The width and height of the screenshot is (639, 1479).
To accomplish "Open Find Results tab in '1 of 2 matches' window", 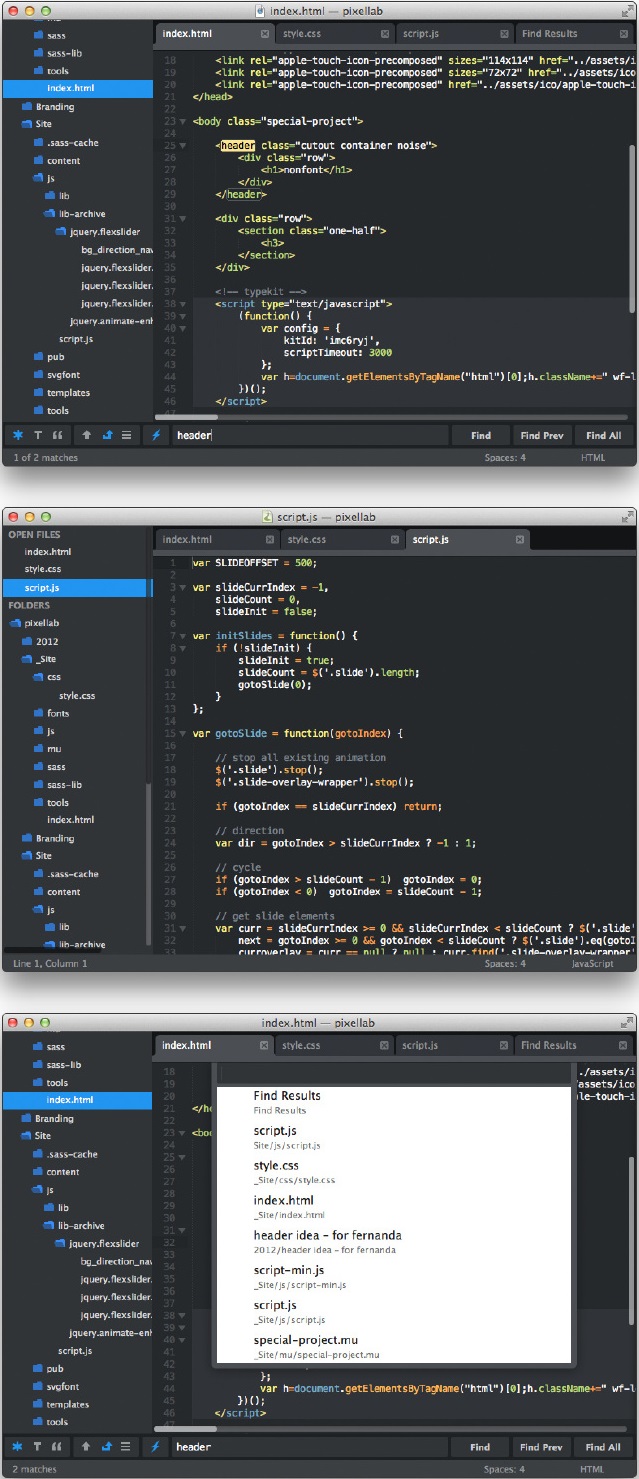I will (x=549, y=34).
